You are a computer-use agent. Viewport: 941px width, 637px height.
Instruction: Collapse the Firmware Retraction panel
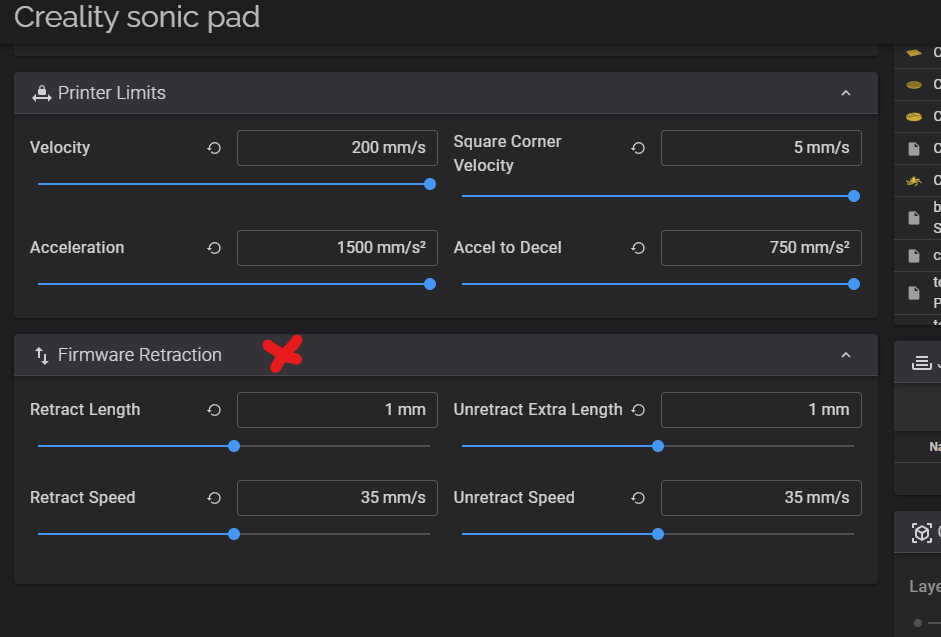pos(846,355)
